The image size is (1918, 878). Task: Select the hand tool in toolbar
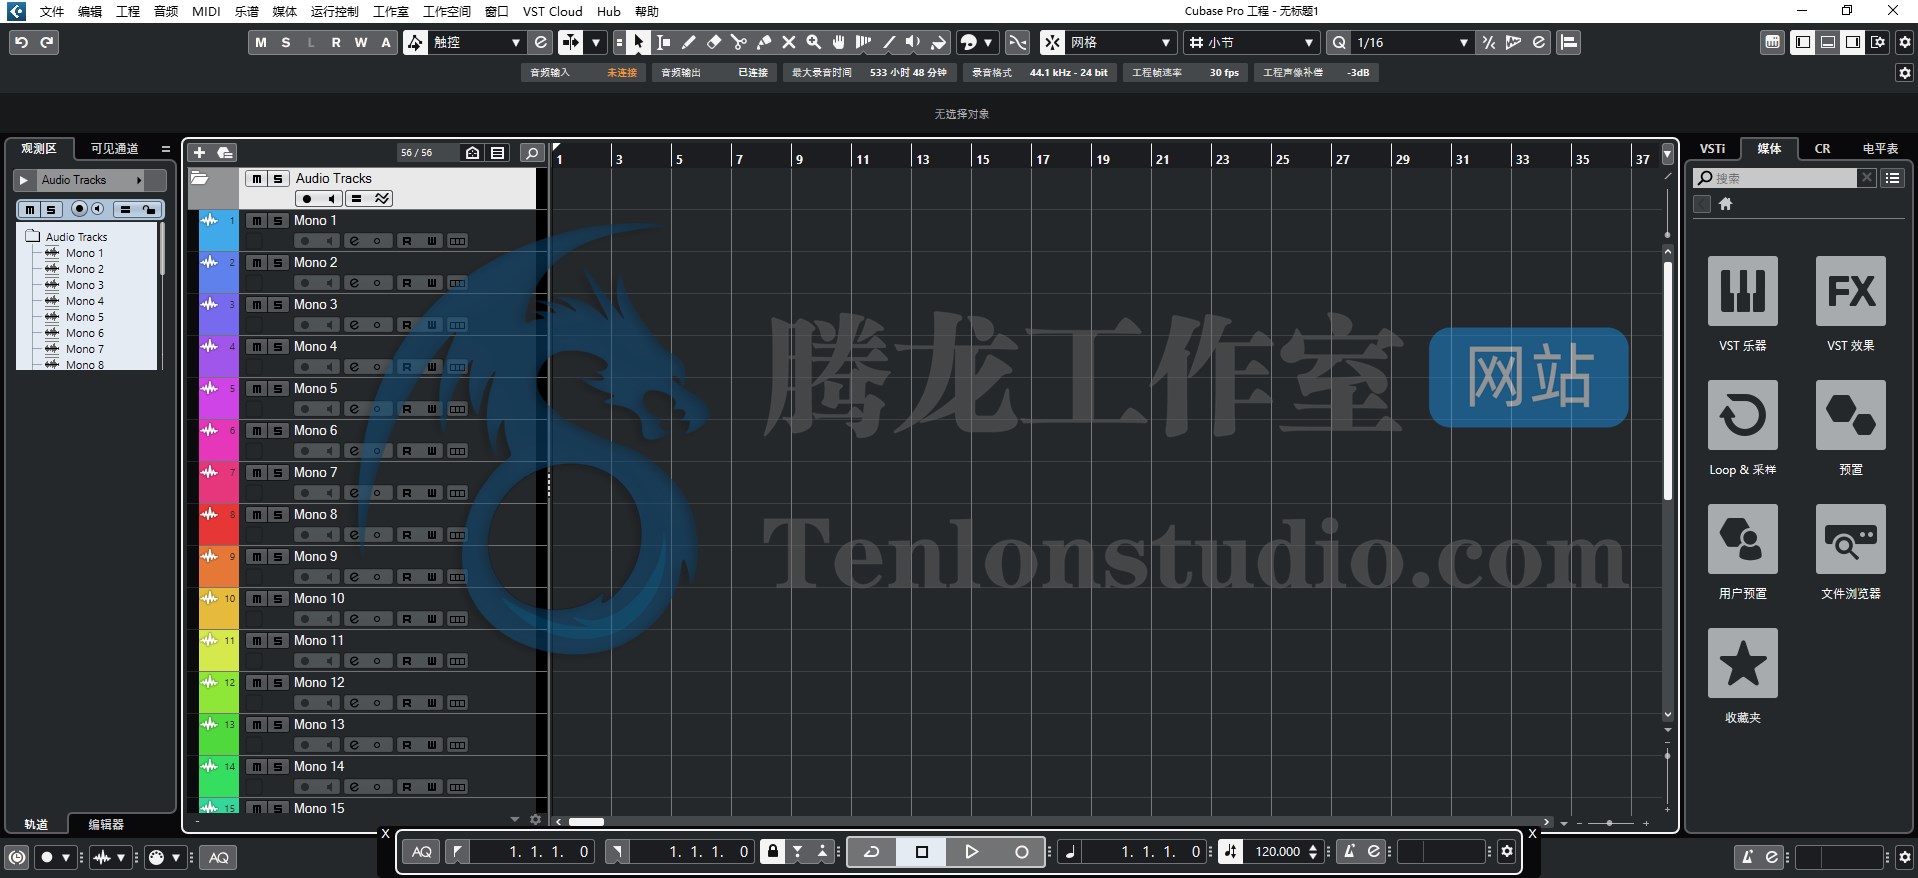click(x=838, y=42)
